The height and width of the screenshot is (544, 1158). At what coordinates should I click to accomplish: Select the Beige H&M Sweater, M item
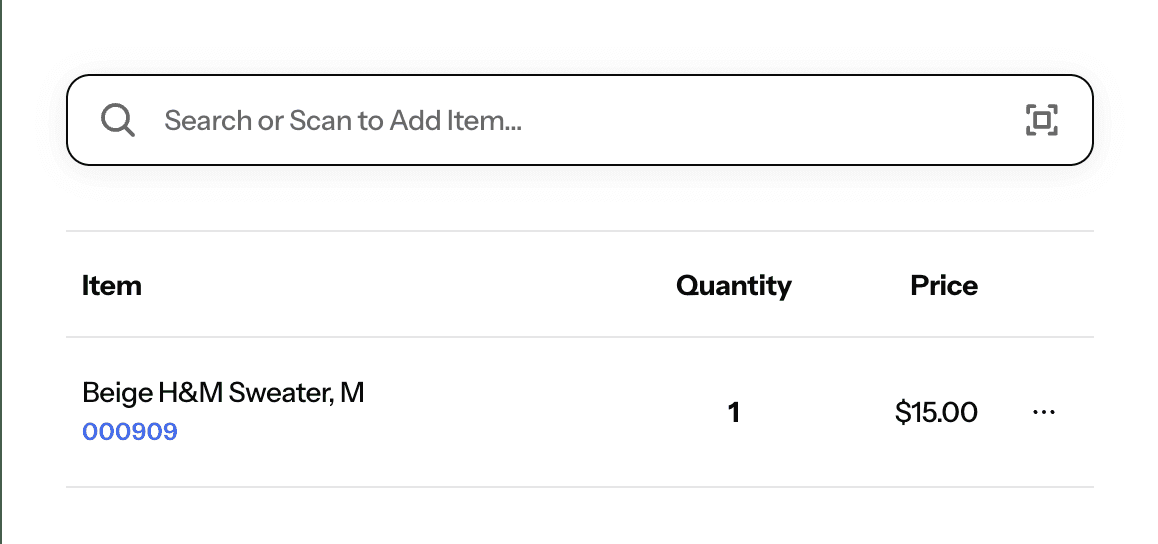[223, 393]
